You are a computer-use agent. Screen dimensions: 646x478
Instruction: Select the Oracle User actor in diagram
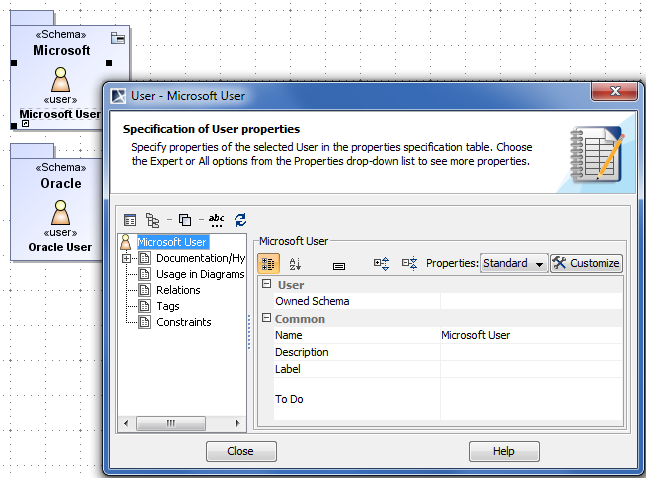point(61,213)
